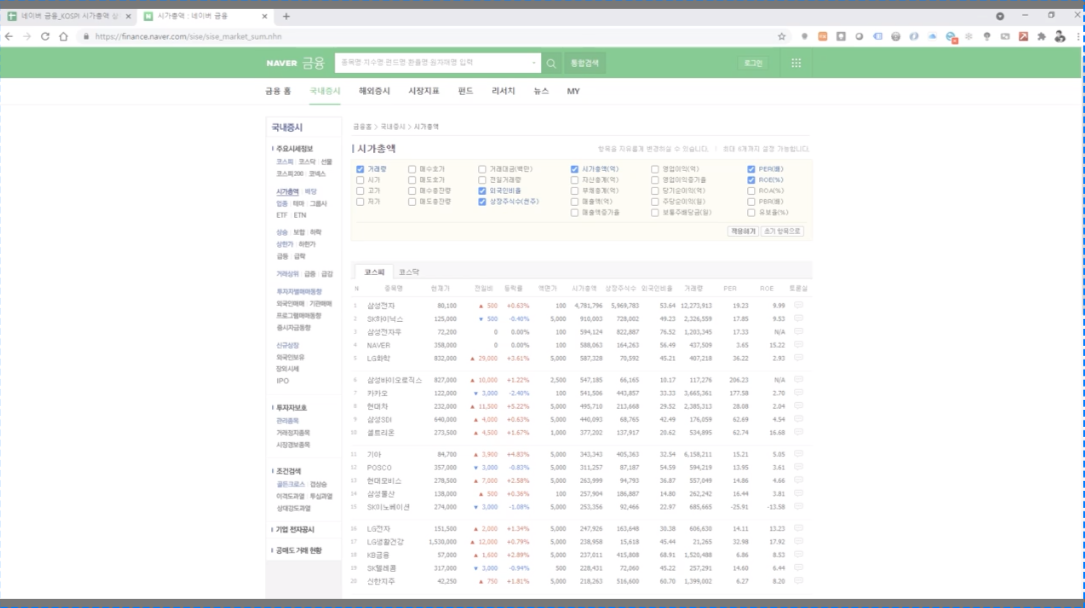Image resolution: width=1085 pixels, height=608 pixels.
Task: Click the 로그인 button
Action: coord(753,63)
